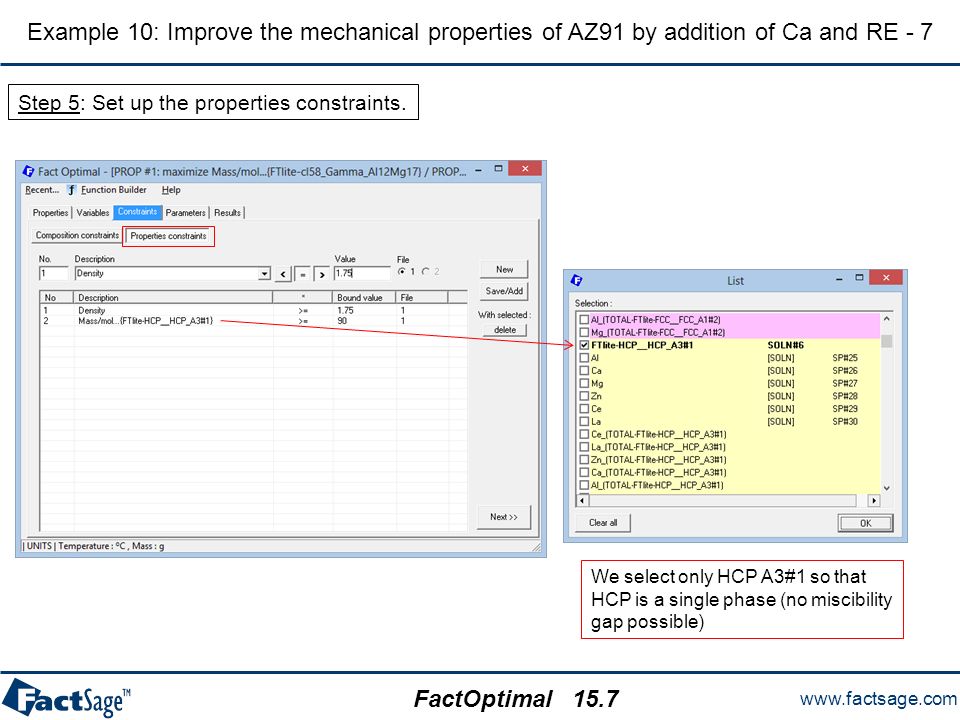Check the Ce SP#29 checkbox
The image size is (960, 720).
coord(584,408)
